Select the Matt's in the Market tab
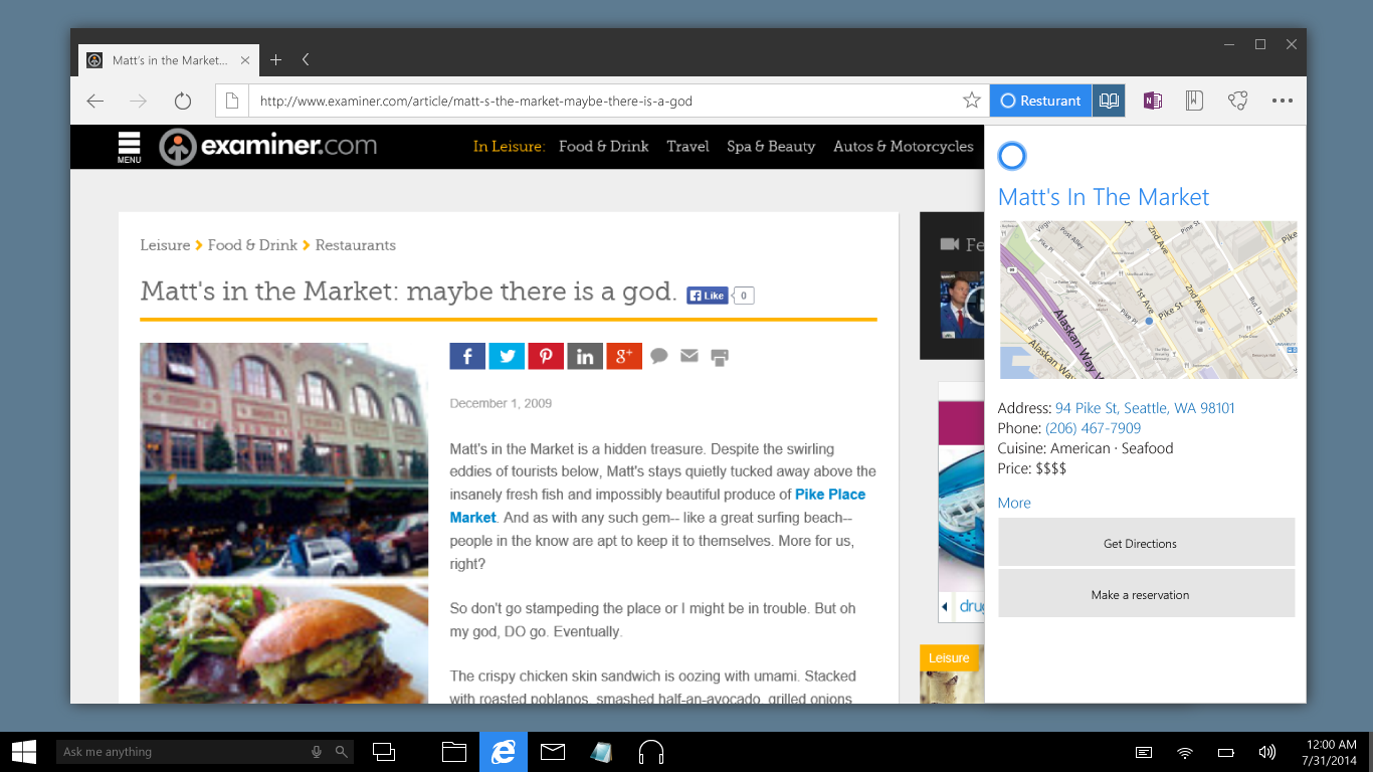The height and width of the screenshot is (772, 1373). [x=169, y=60]
